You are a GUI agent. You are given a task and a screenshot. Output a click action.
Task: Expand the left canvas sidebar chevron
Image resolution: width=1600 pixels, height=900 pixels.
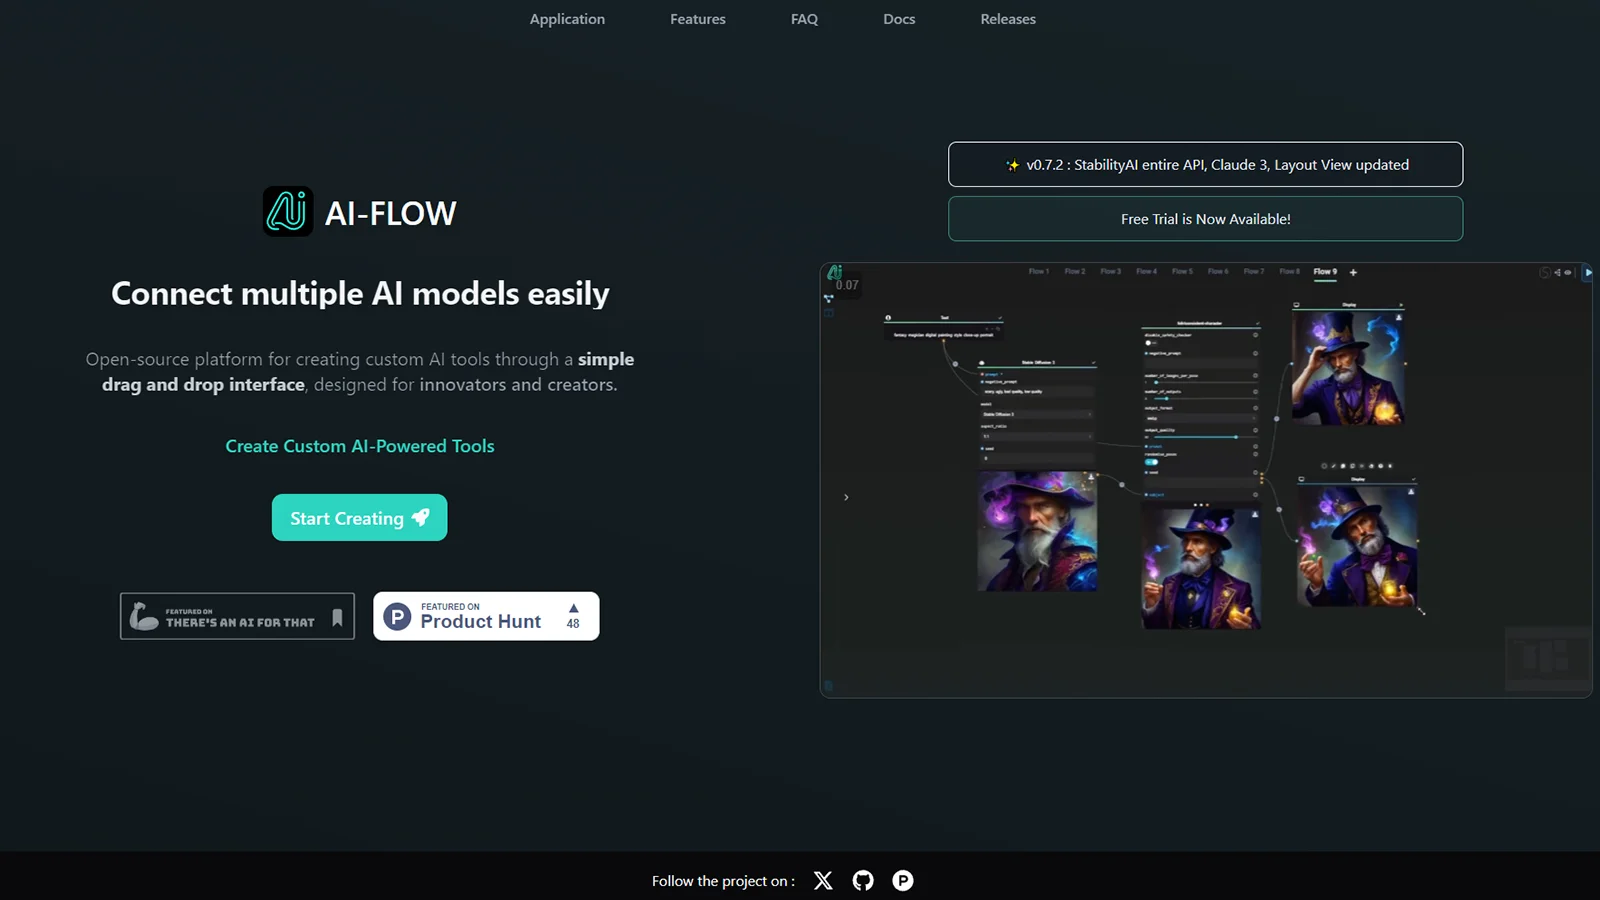[x=845, y=497]
